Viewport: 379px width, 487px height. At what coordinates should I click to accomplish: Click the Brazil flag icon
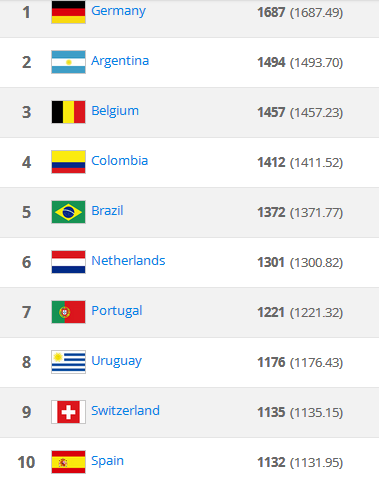(x=68, y=212)
